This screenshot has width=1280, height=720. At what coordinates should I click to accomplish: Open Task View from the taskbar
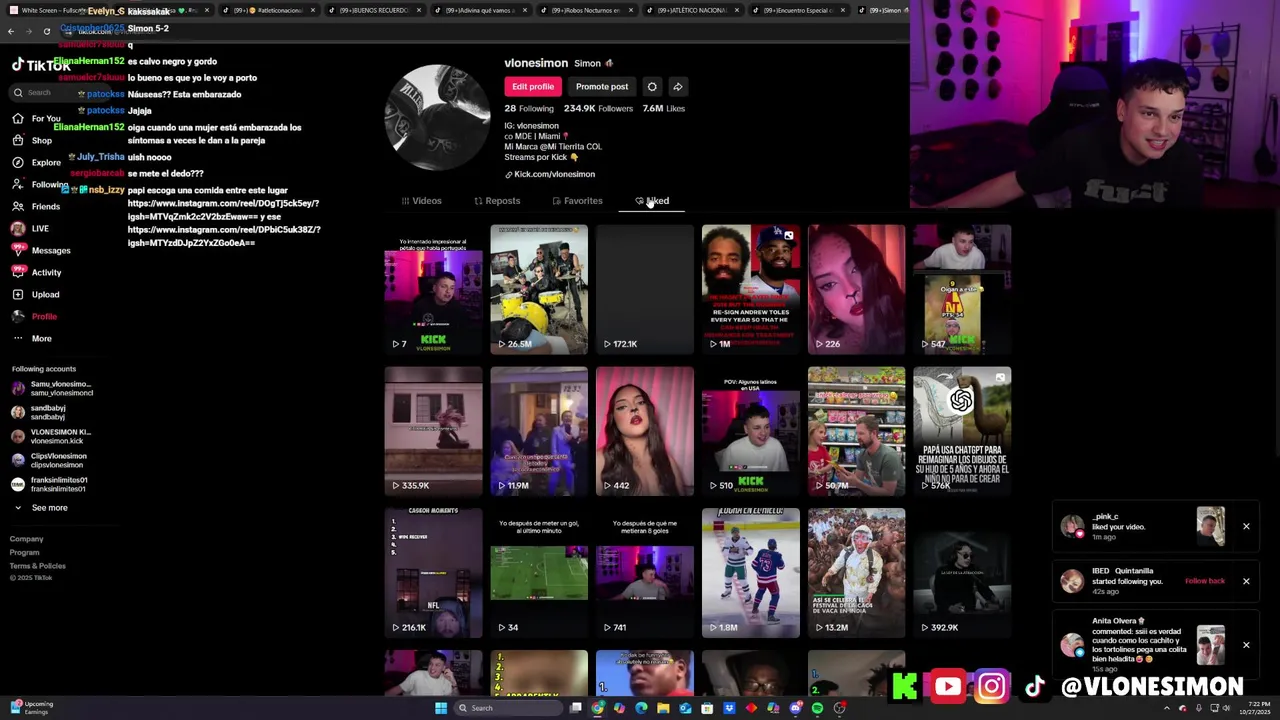point(575,708)
